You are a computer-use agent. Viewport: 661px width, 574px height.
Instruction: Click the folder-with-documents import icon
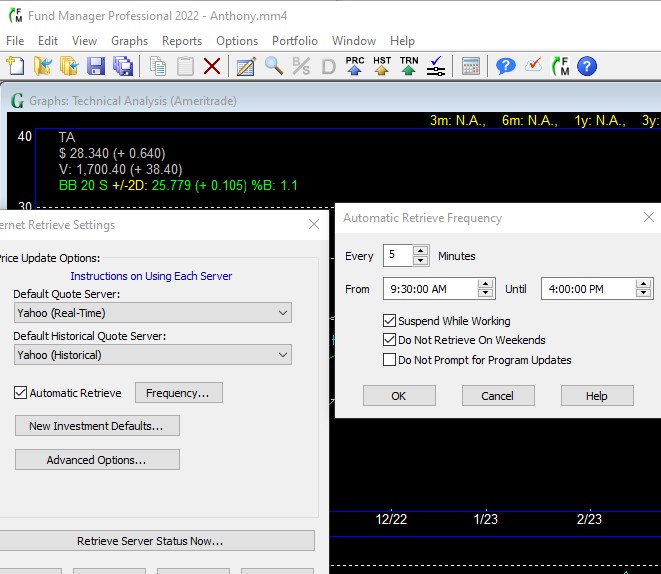click(x=69, y=66)
